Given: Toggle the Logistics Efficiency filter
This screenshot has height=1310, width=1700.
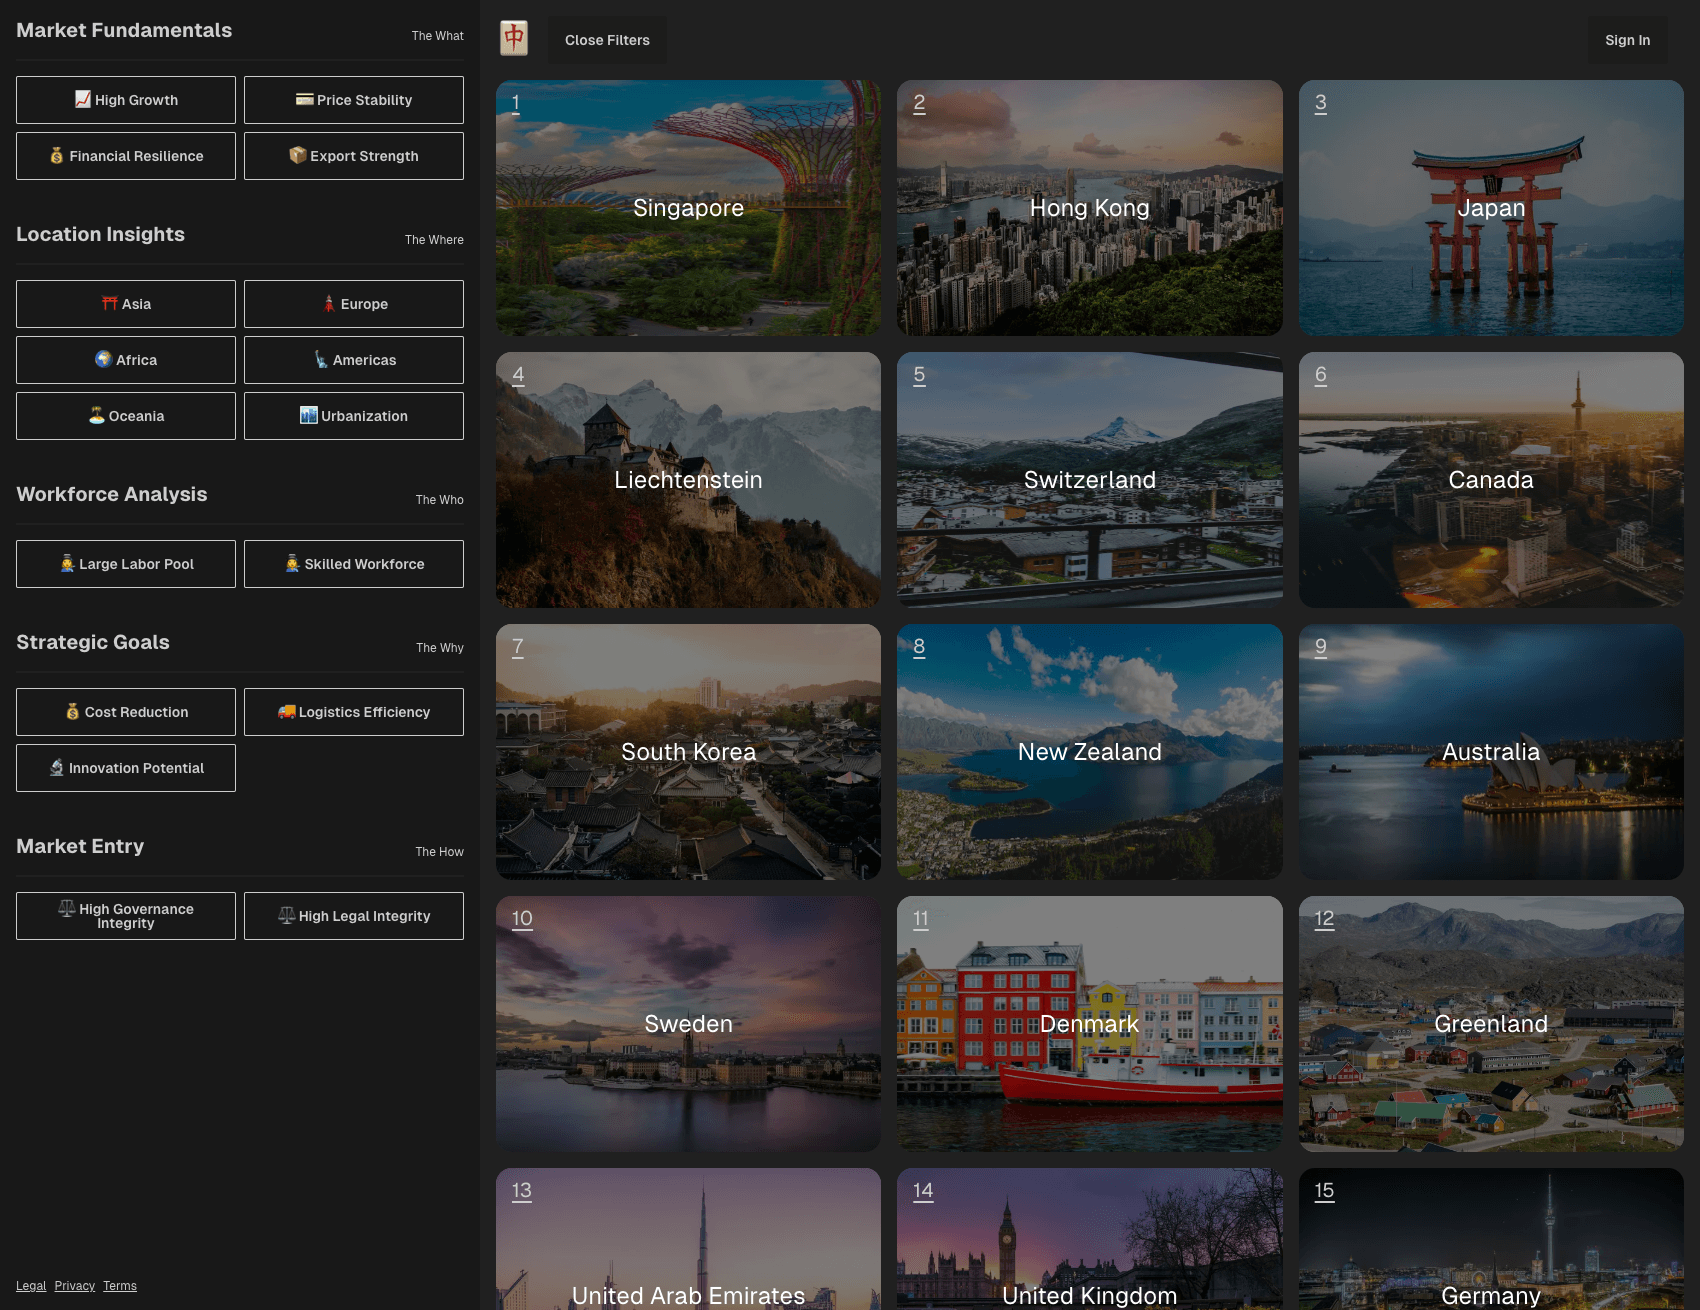Looking at the screenshot, I should tap(354, 712).
